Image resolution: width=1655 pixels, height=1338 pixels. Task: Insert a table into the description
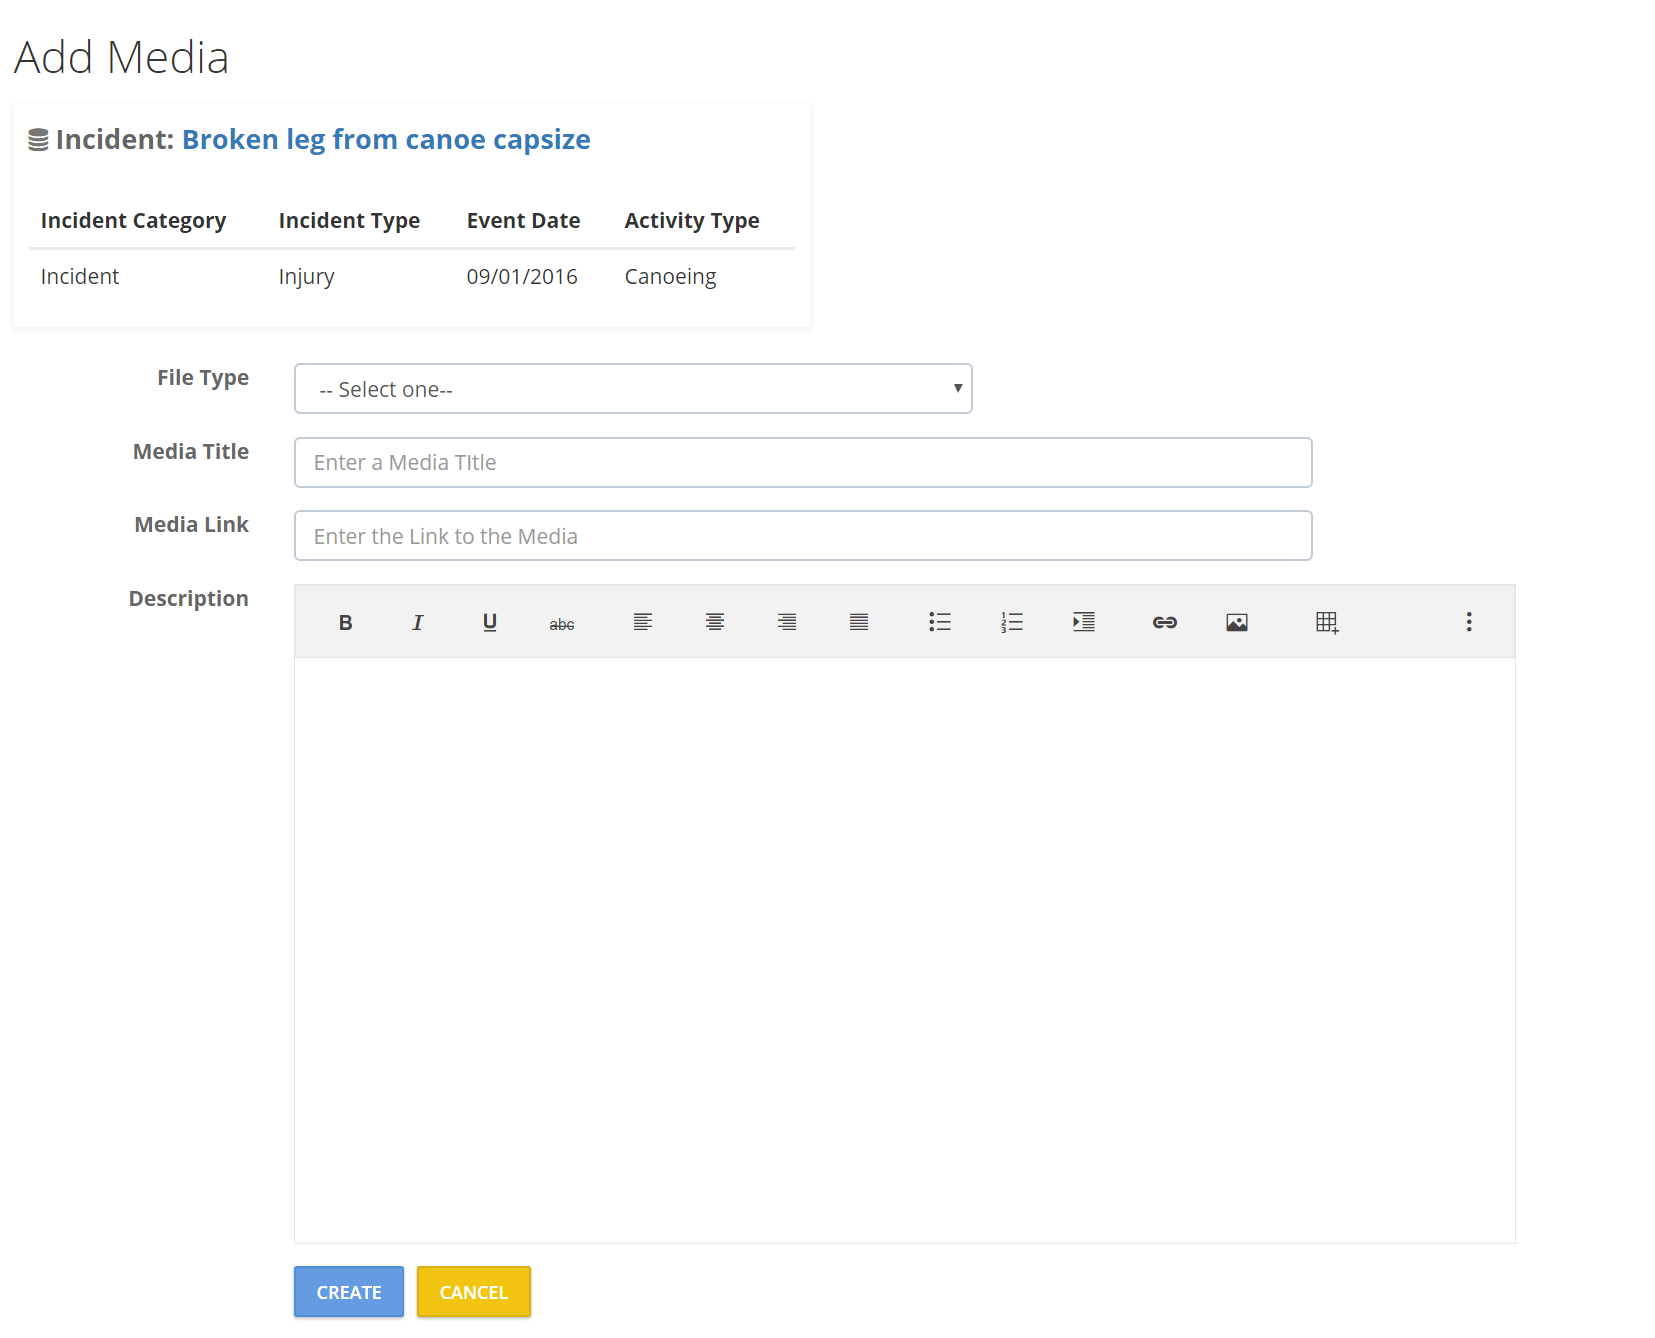pos(1327,622)
